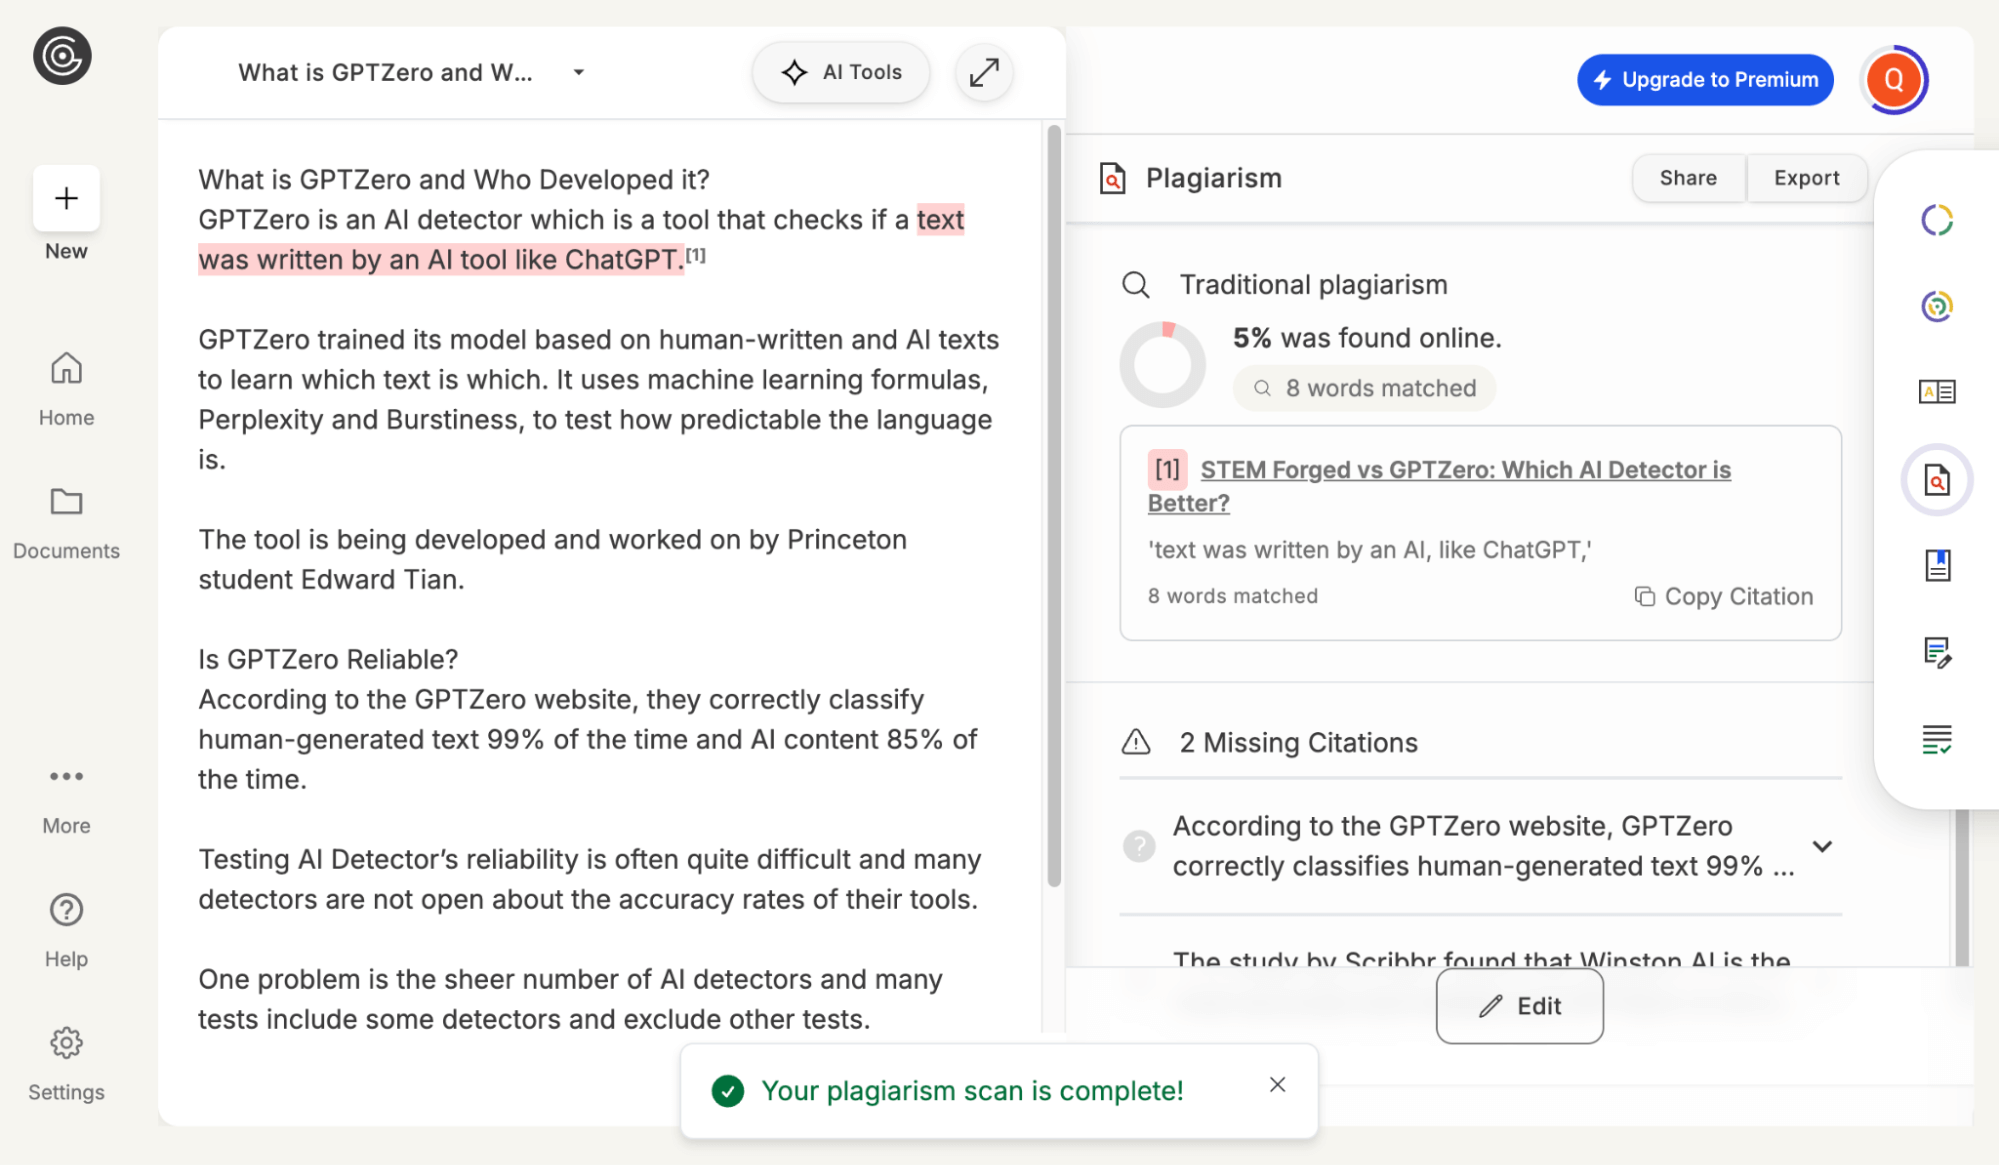
Task: Click Upgrade to Premium button
Action: 1705,80
